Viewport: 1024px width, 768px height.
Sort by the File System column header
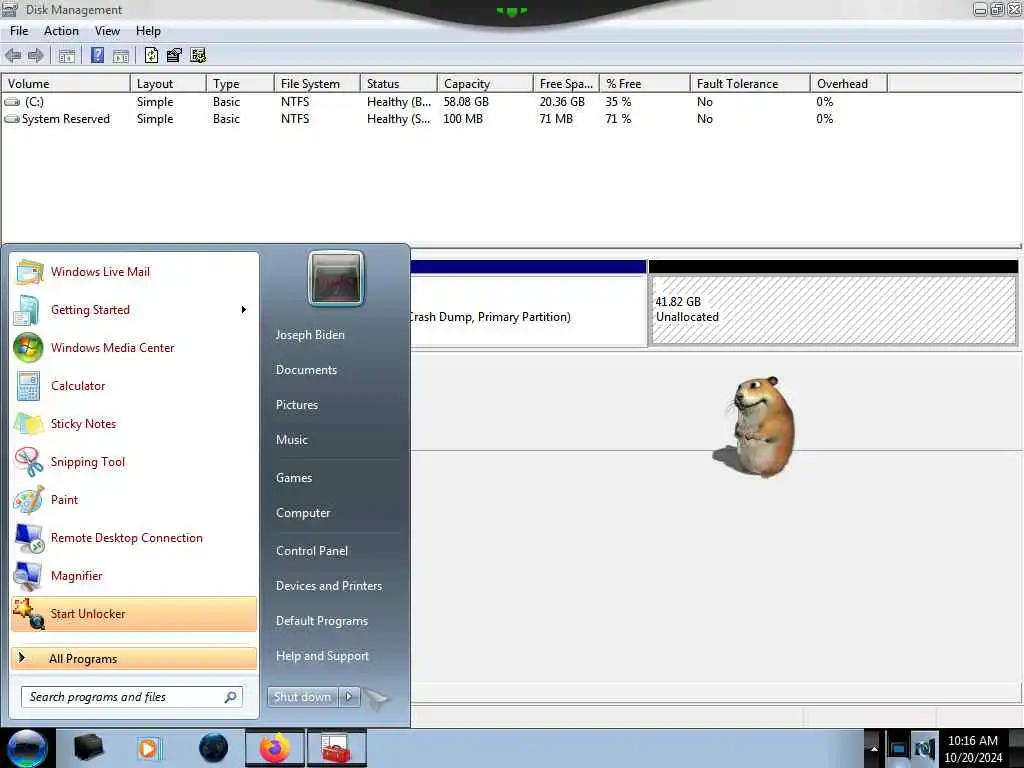tap(317, 84)
